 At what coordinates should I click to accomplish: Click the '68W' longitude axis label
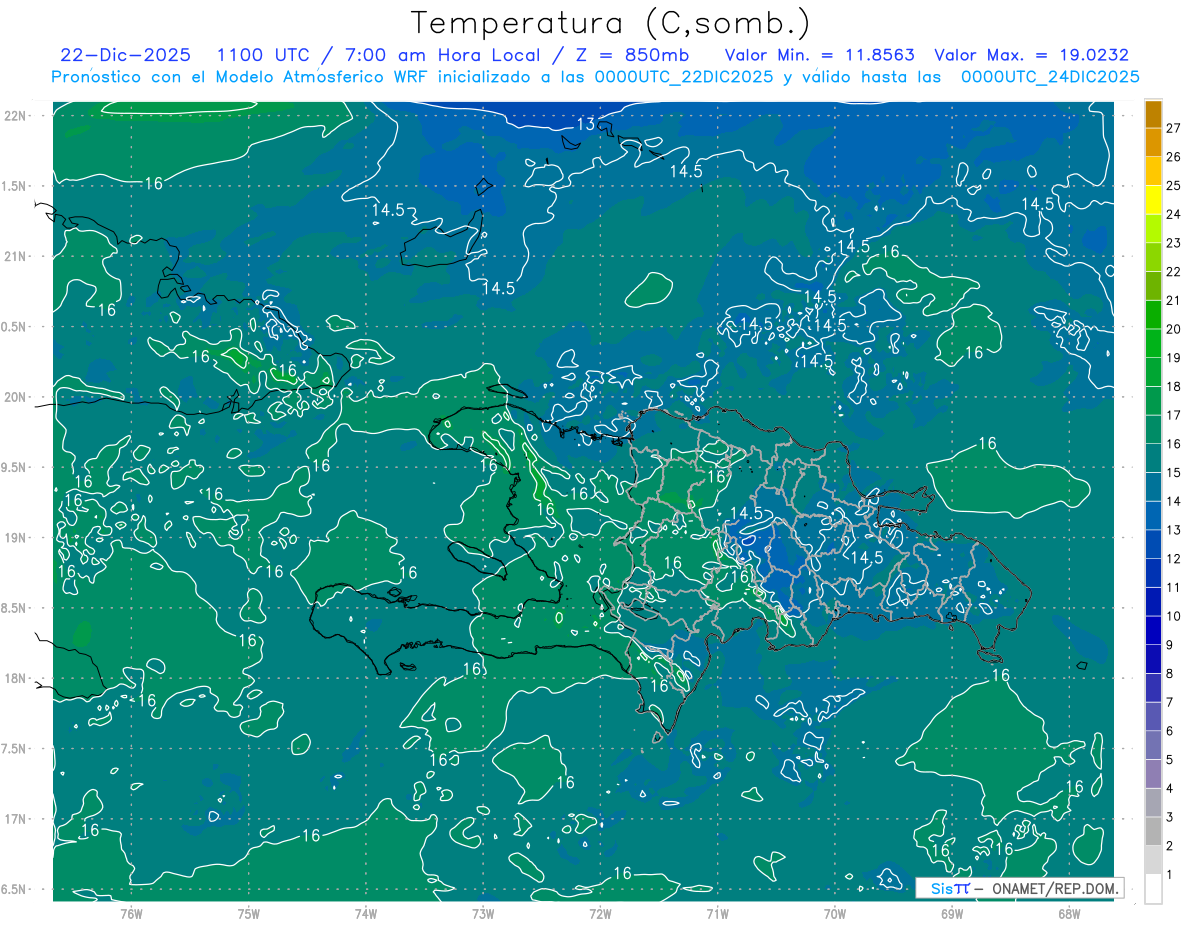pos(1069,913)
